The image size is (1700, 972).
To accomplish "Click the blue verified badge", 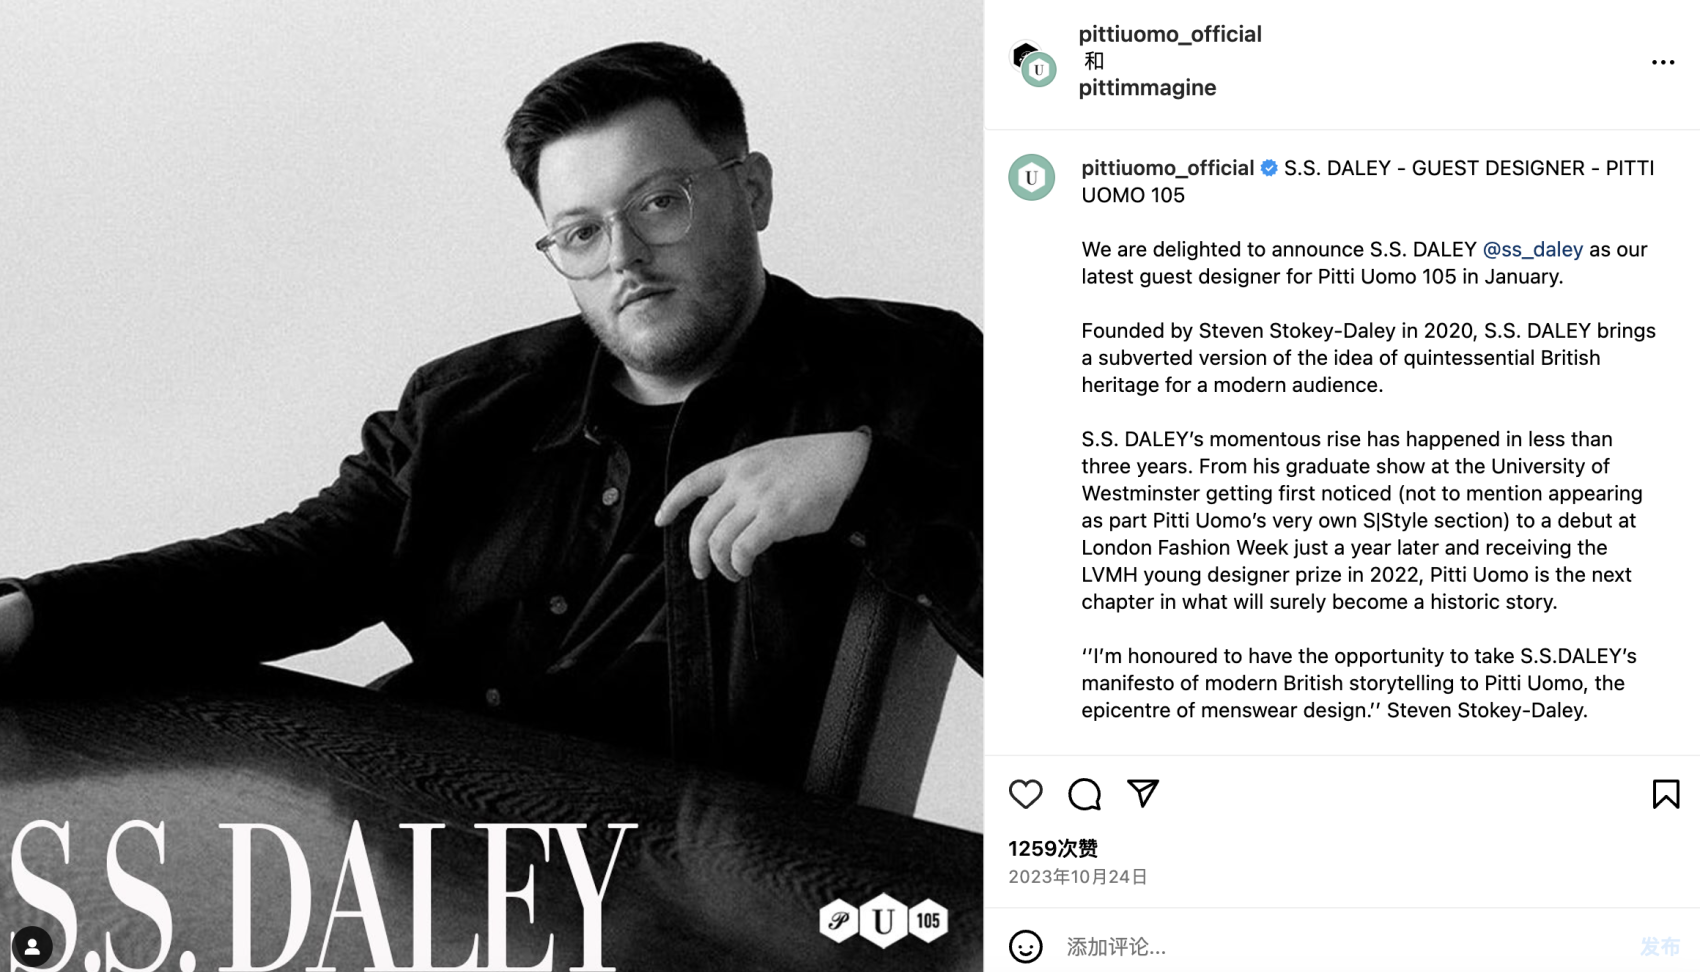I will tap(1269, 168).
